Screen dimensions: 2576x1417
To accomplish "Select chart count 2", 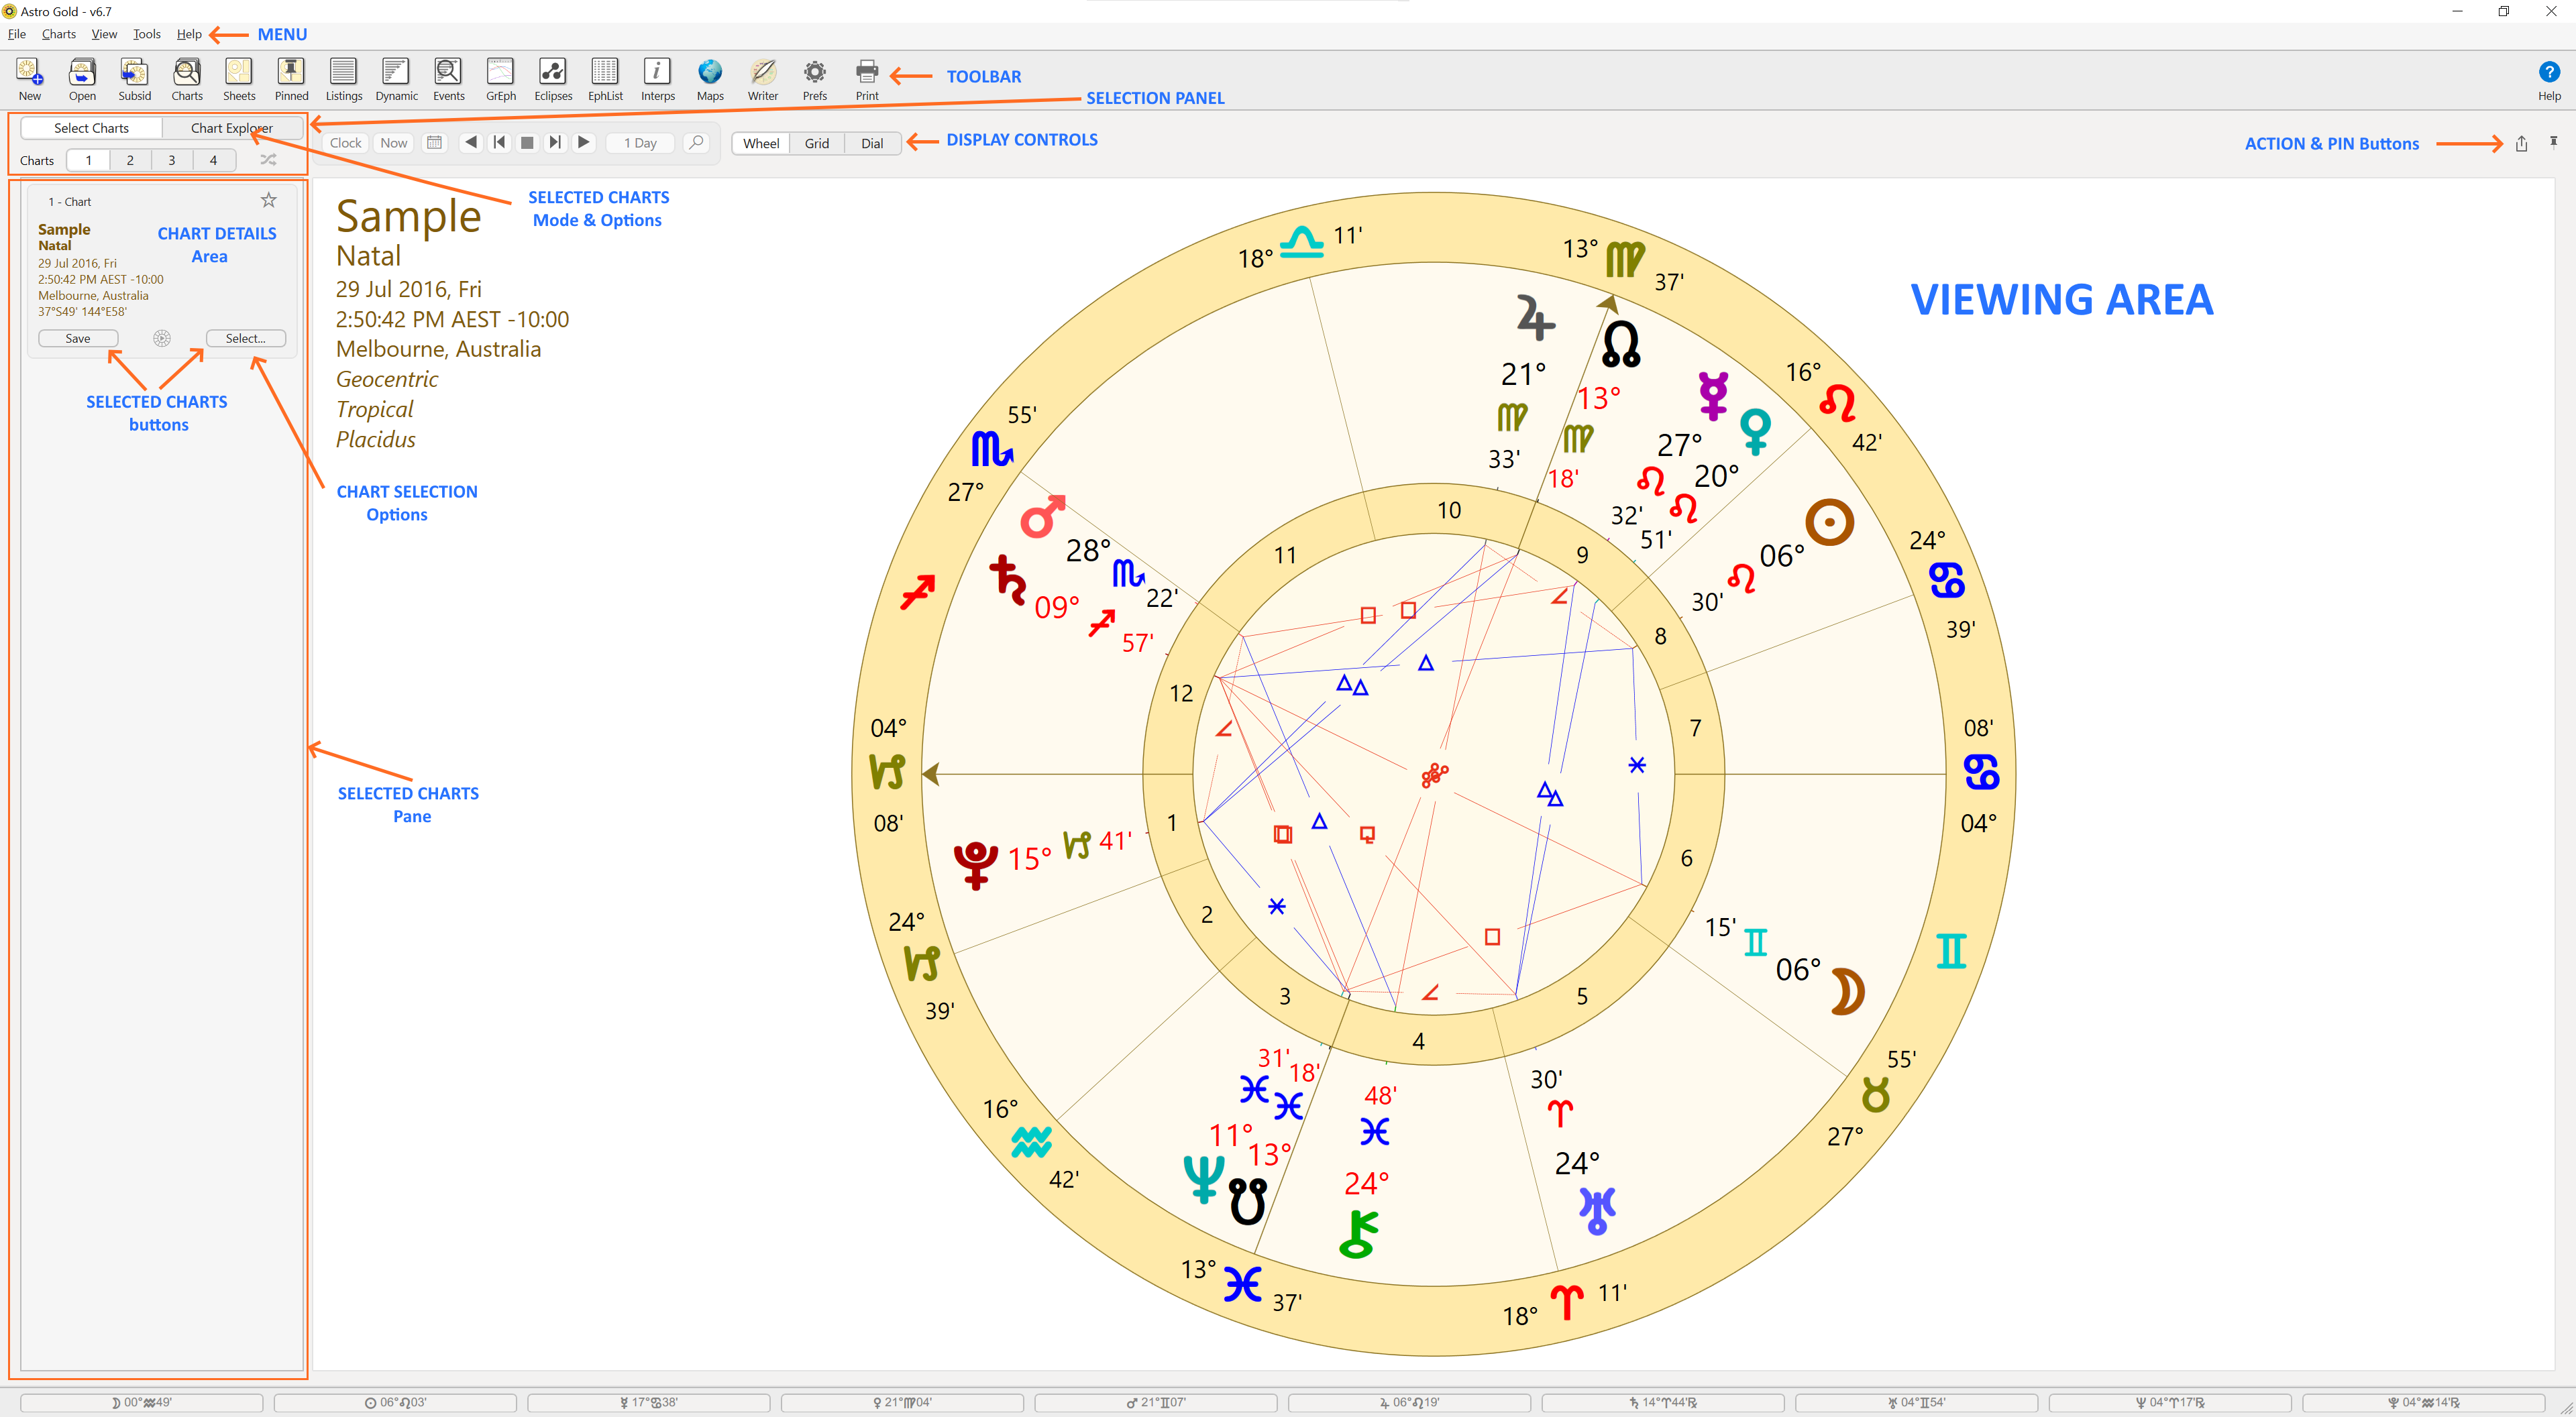I will click(130, 160).
